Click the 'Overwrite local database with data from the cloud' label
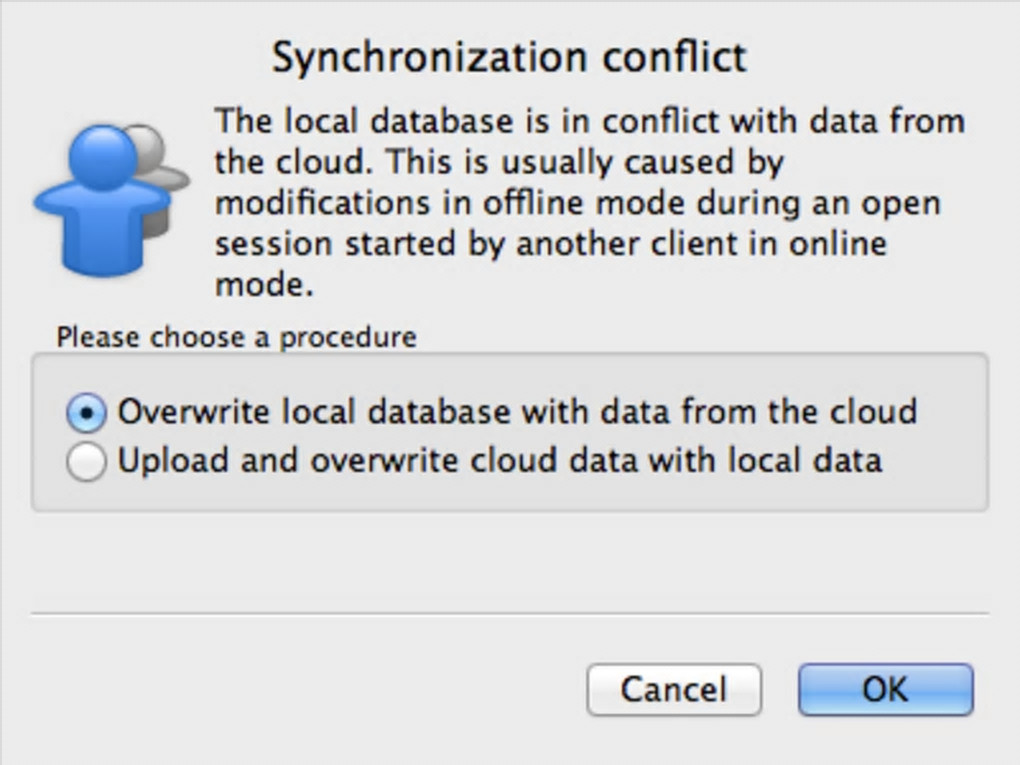Image resolution: width=1020 pixels, height=765 pixels. (x=517, y=412)
